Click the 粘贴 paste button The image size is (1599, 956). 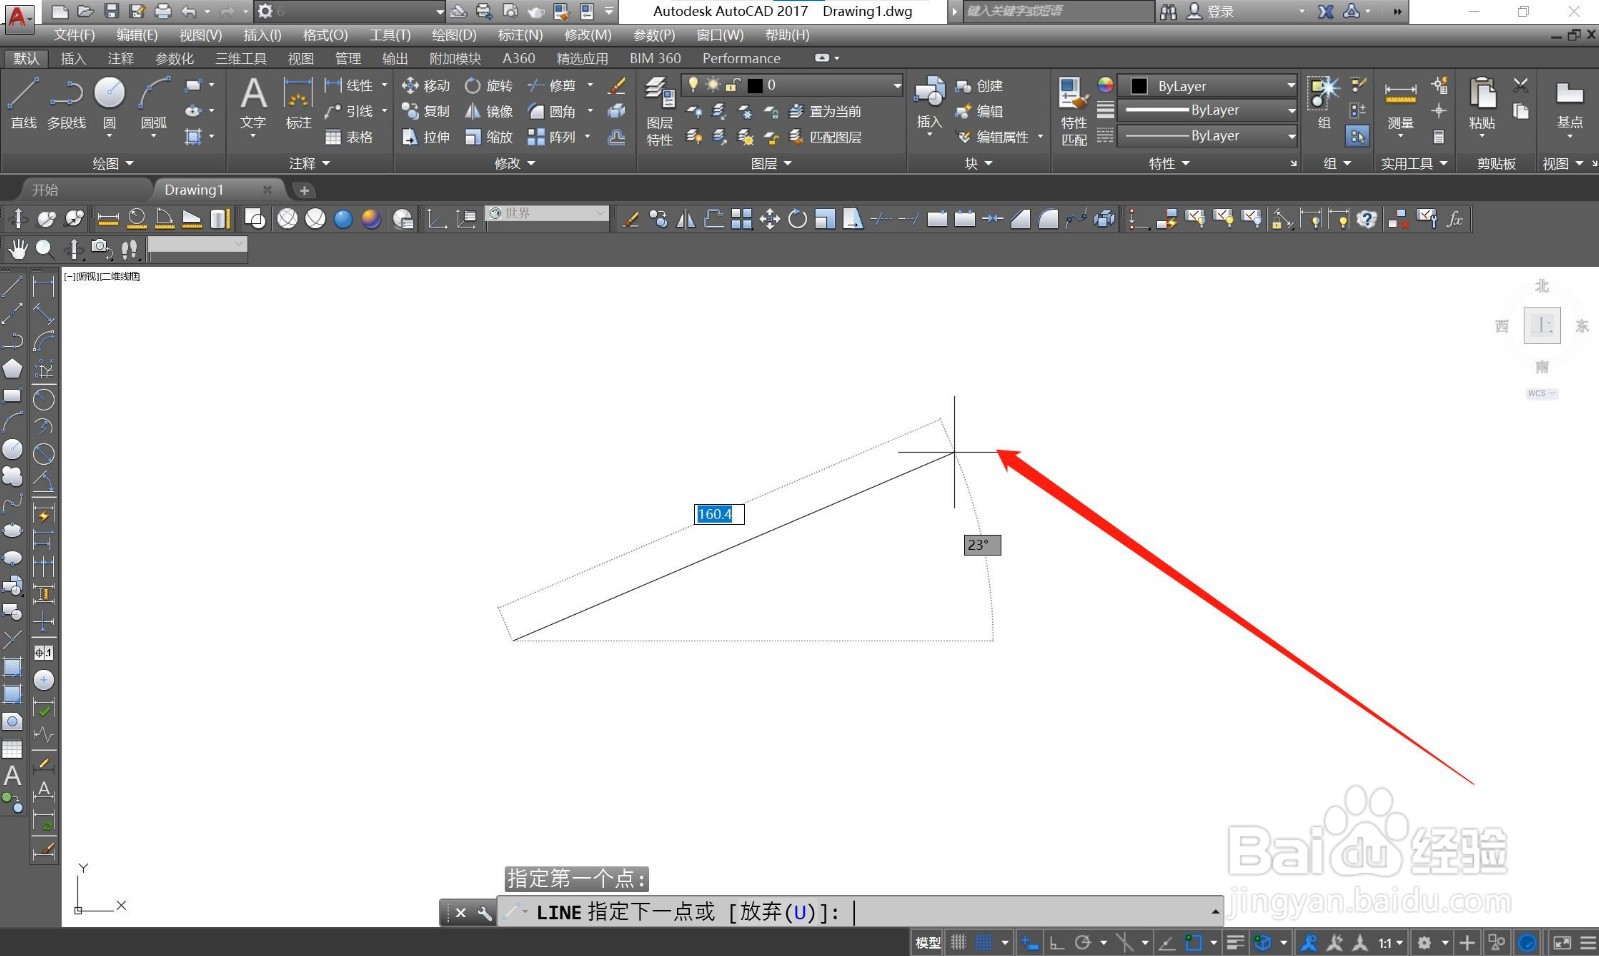[x=1481, y=104]
